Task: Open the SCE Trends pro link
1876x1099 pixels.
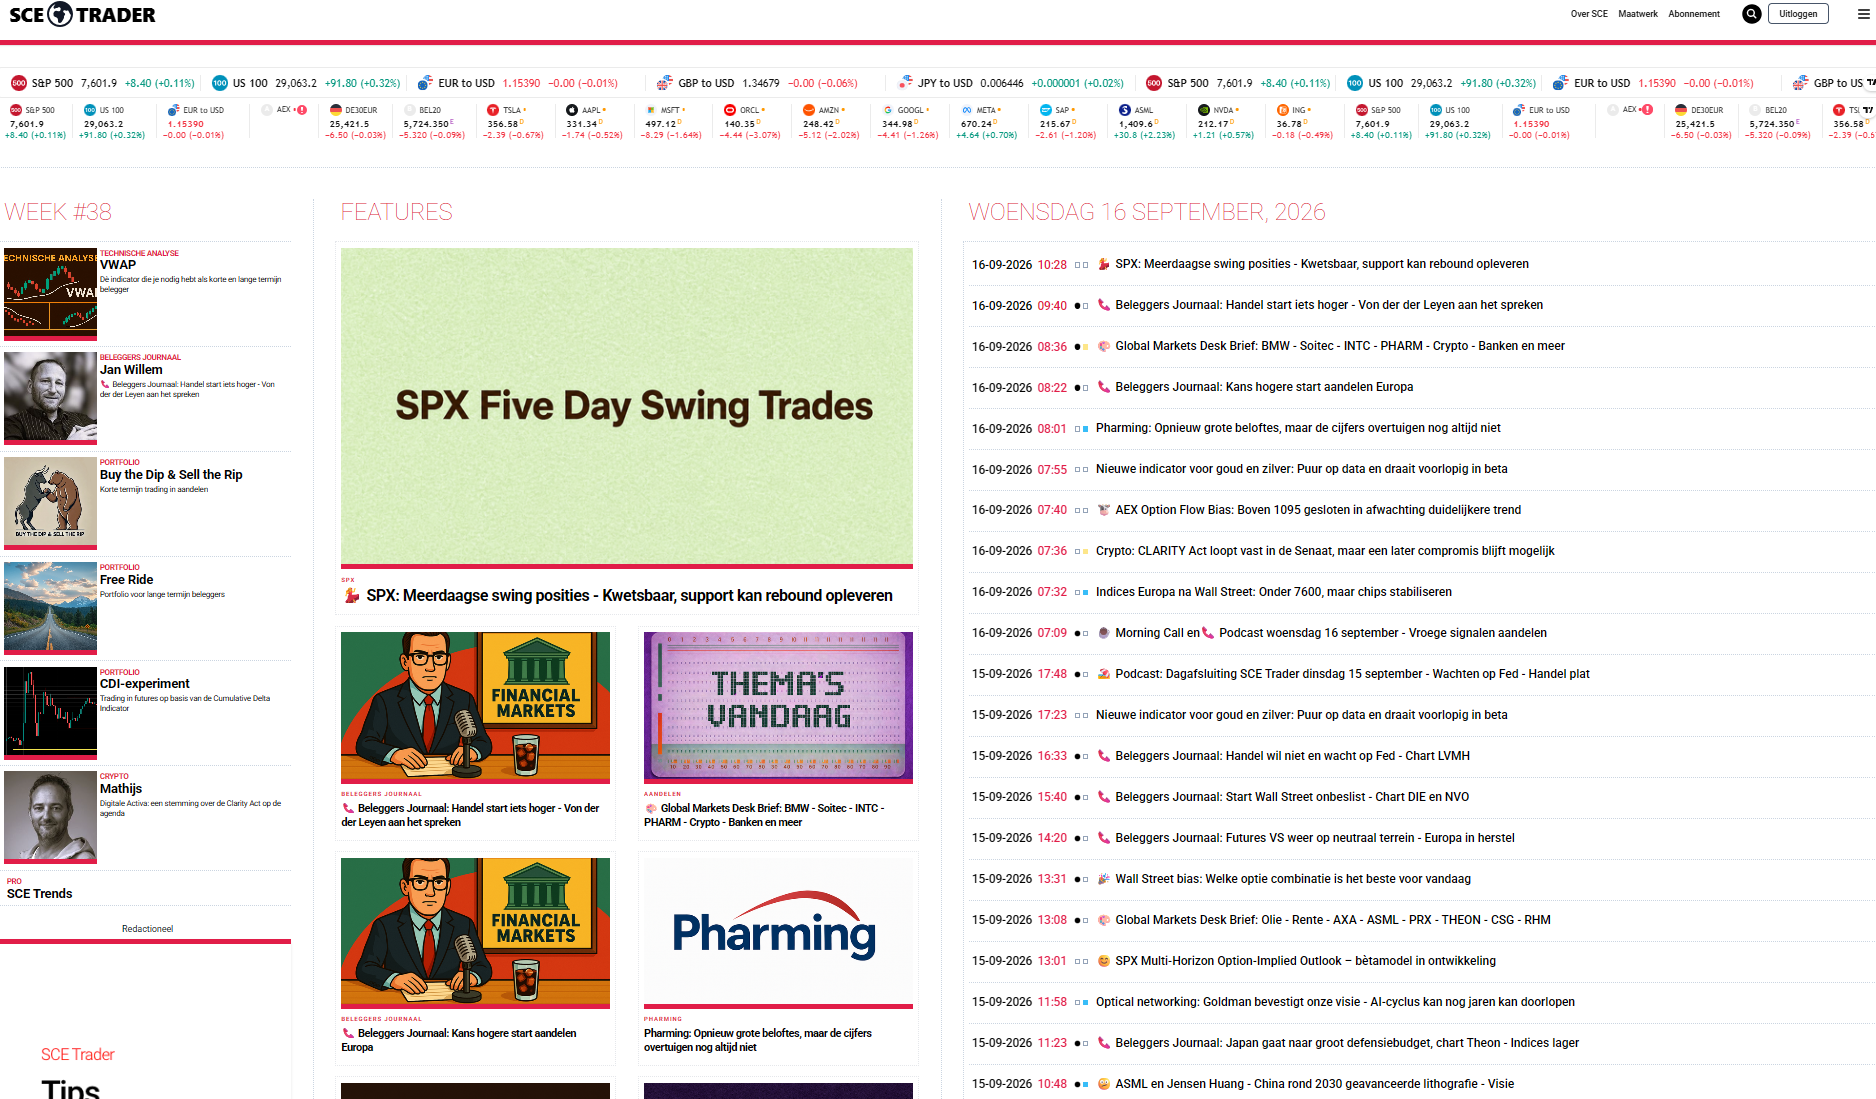Action: 40,894
